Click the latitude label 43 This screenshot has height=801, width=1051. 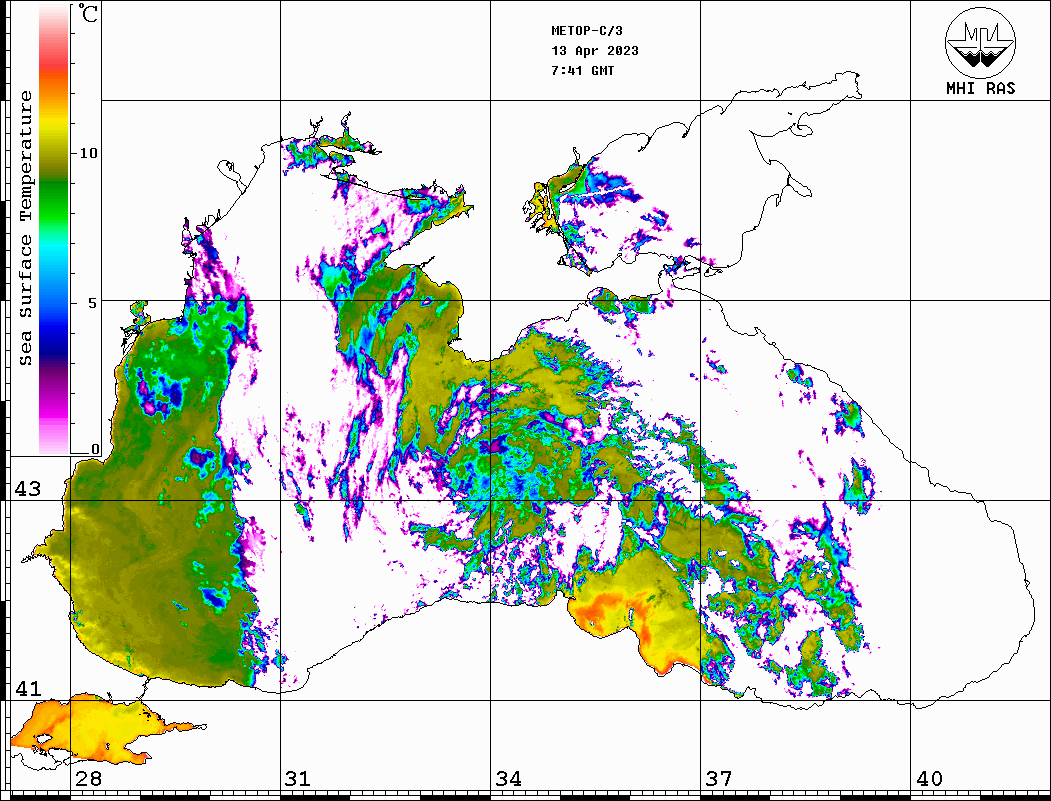point(27,489)
